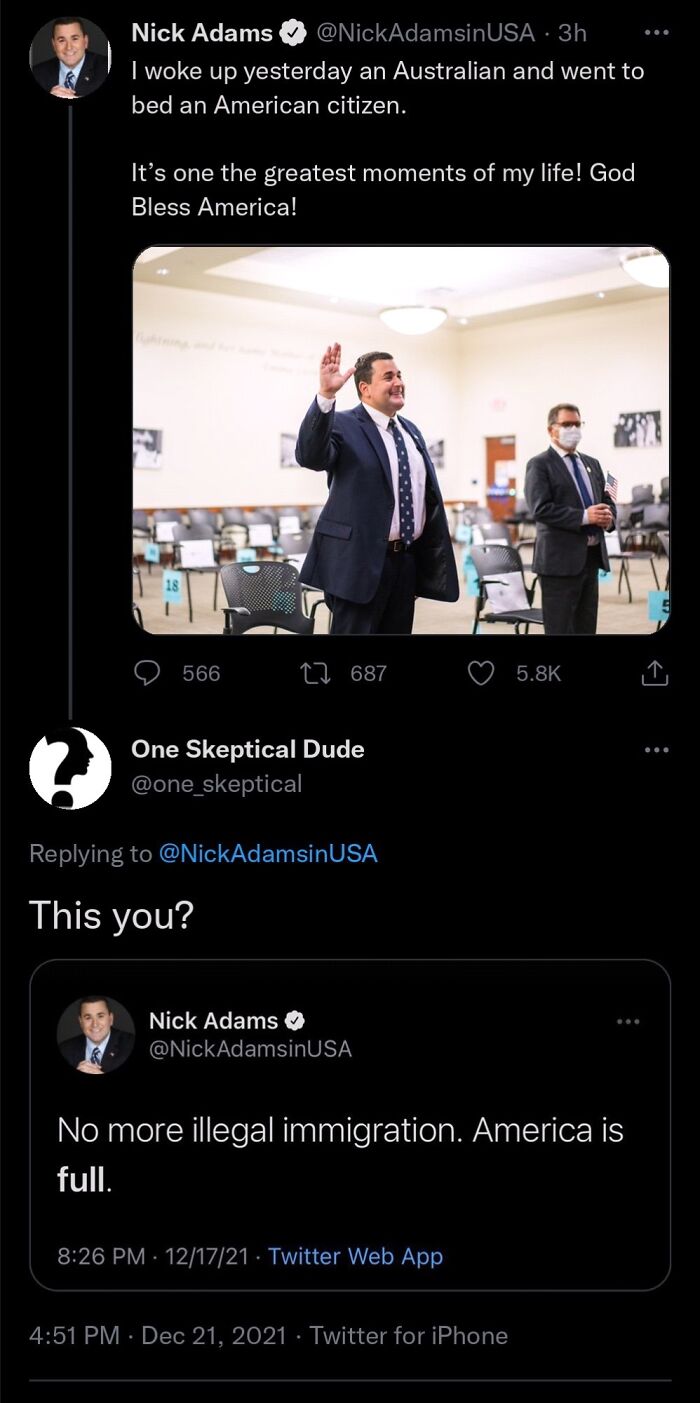Open the more options menu on the top tweet

click(x=655, y=32)
